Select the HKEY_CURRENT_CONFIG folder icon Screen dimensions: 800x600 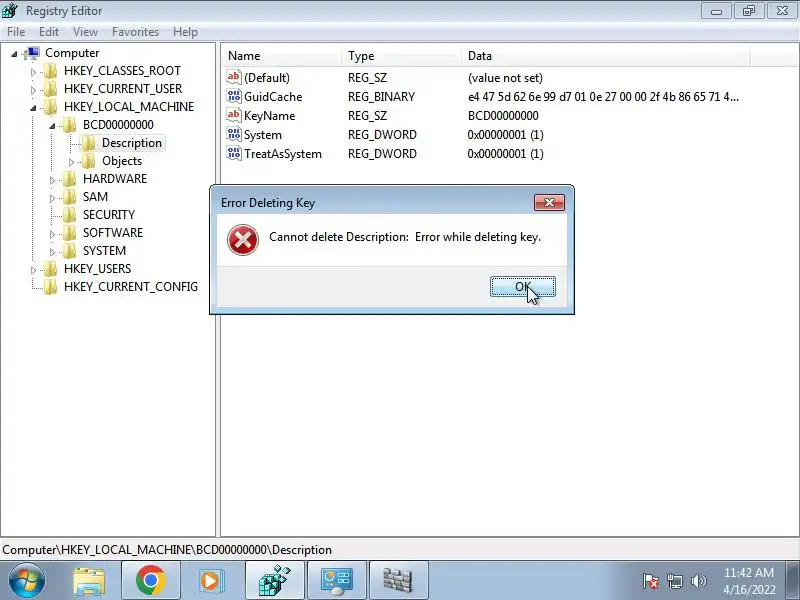[50, 287]
